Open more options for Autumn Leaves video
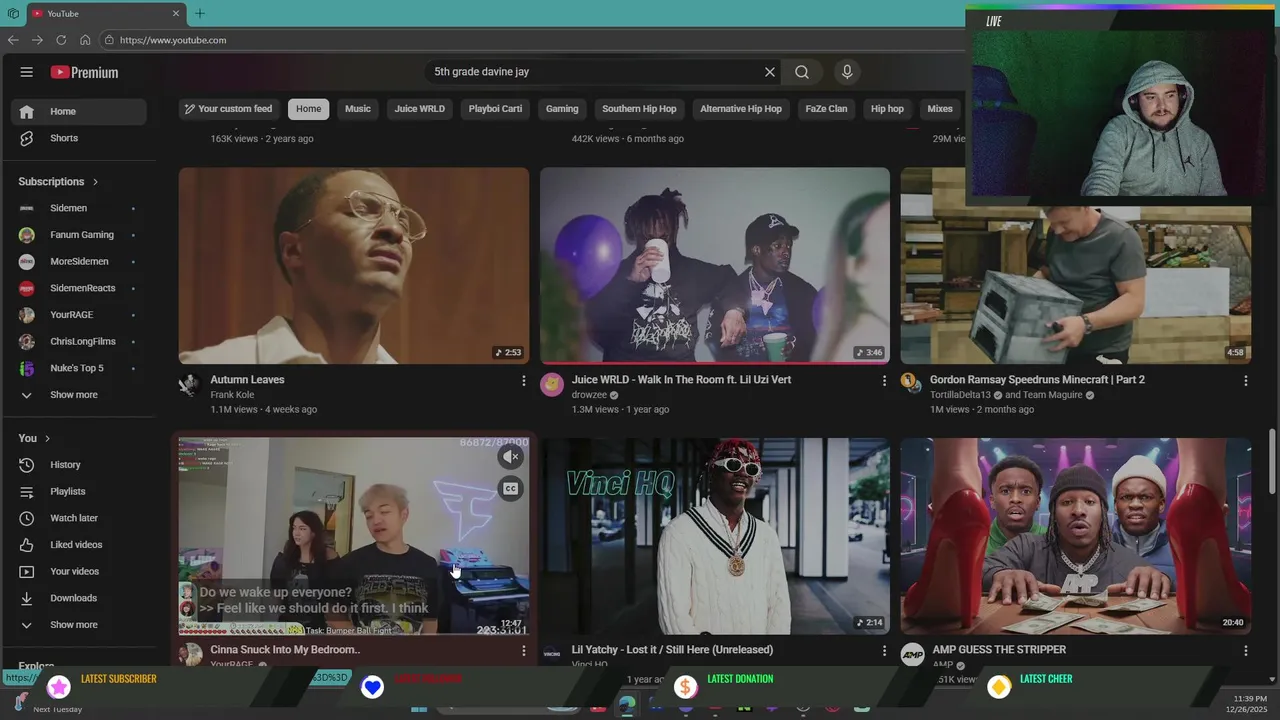The width and height of the screenshot is (1280, 720). tap(523, 381)
